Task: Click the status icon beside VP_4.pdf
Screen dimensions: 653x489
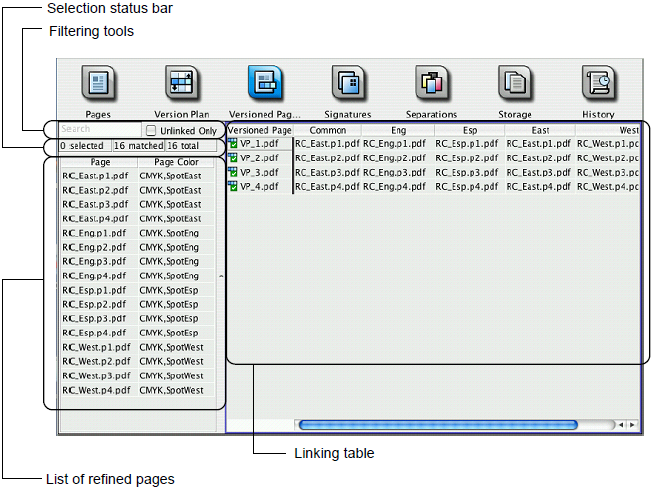Action: pos(233,187)
